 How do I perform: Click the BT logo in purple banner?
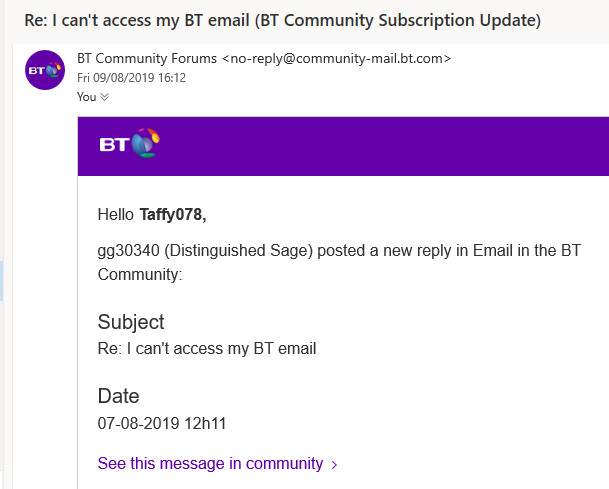tap(129, 145)
